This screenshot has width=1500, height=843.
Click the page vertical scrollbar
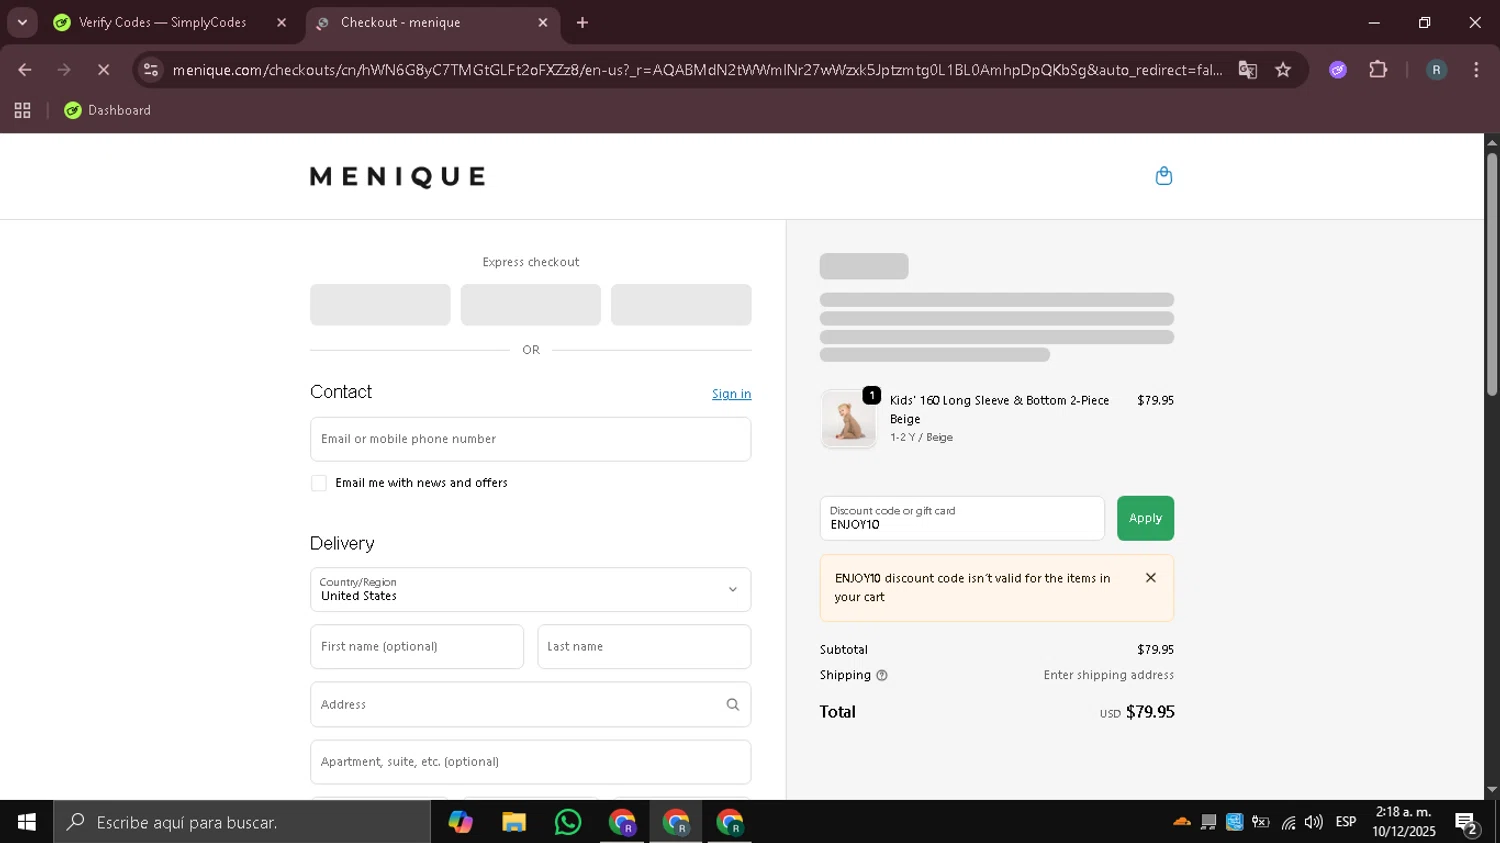(x=1492, y=273)
